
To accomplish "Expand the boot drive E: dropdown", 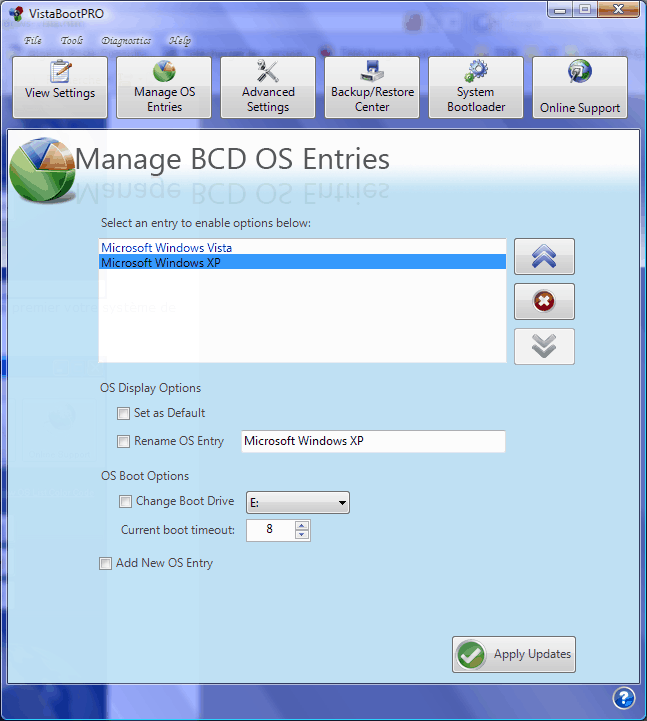I will [x=298, y=503].
